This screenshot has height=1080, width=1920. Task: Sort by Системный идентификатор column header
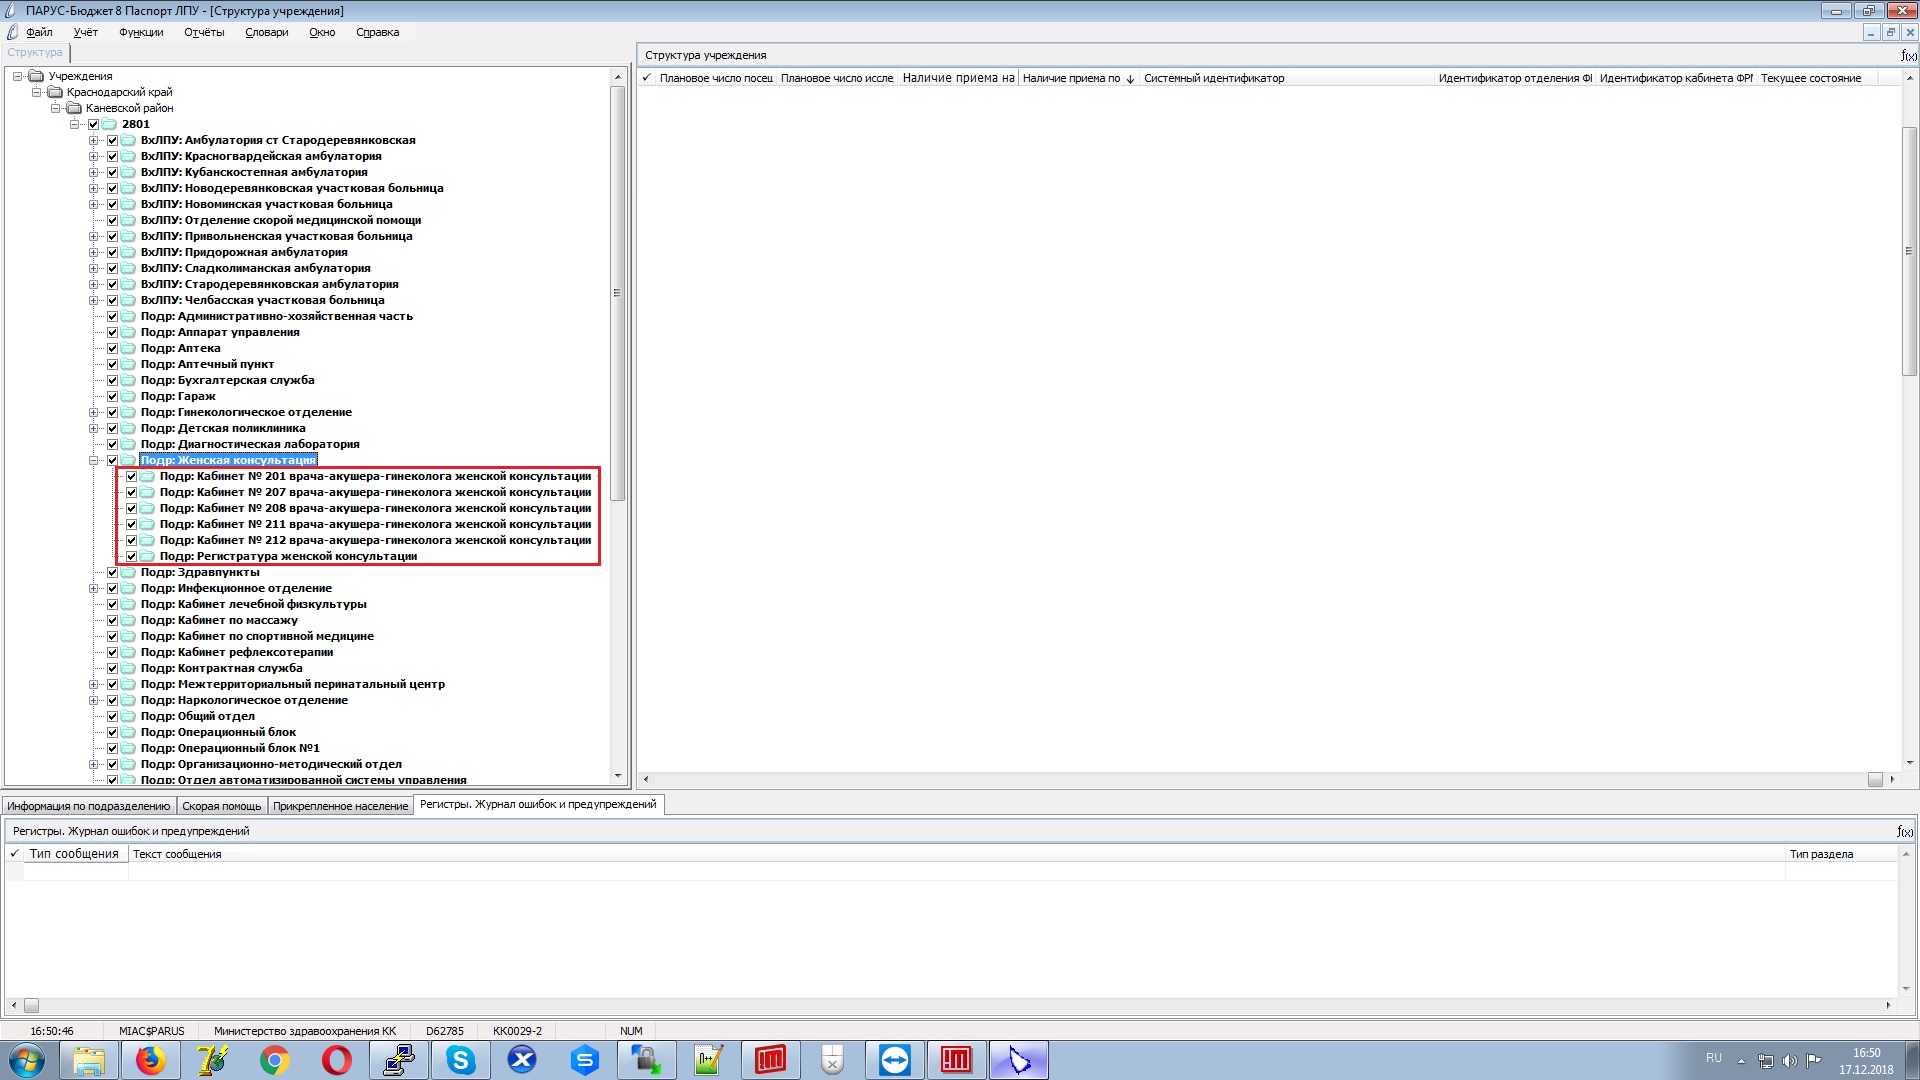[x=1213, y=78]
